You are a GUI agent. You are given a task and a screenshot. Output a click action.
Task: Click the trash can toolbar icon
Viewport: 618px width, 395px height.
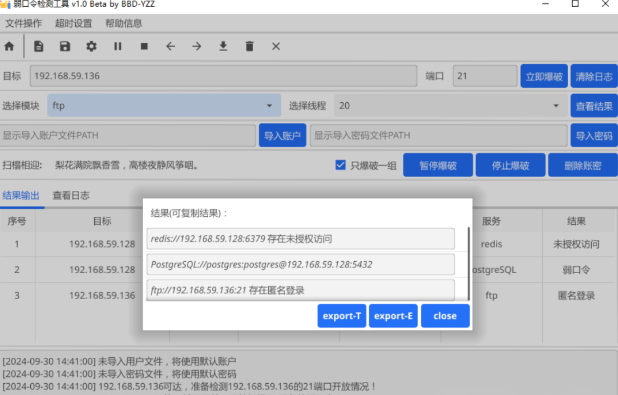pyautogui.click(x=249, y=47)
